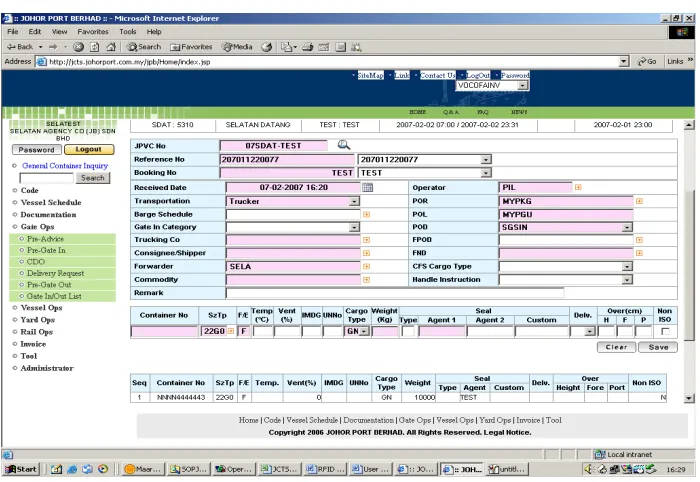The image size is (700, 482).
Task: Click the browser Home toolbar icon
Action: click(x=111, y=47)
